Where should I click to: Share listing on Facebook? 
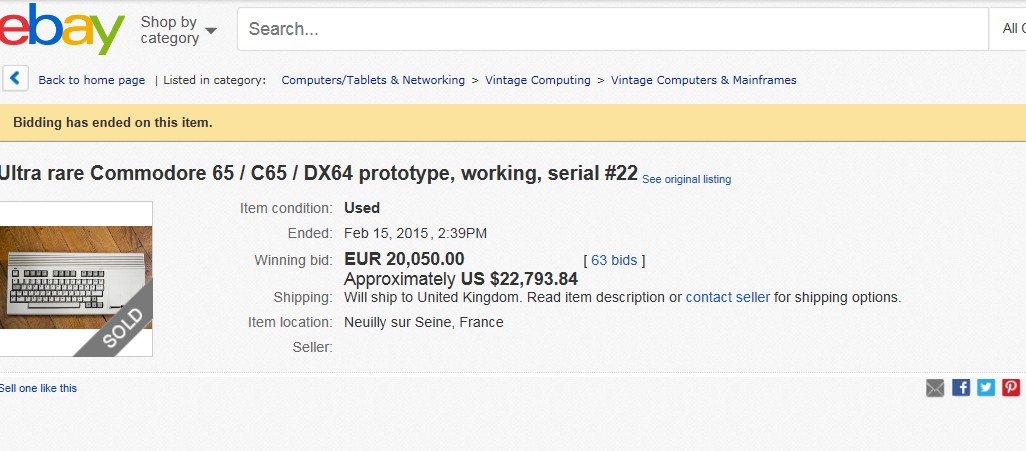[961, 388]
